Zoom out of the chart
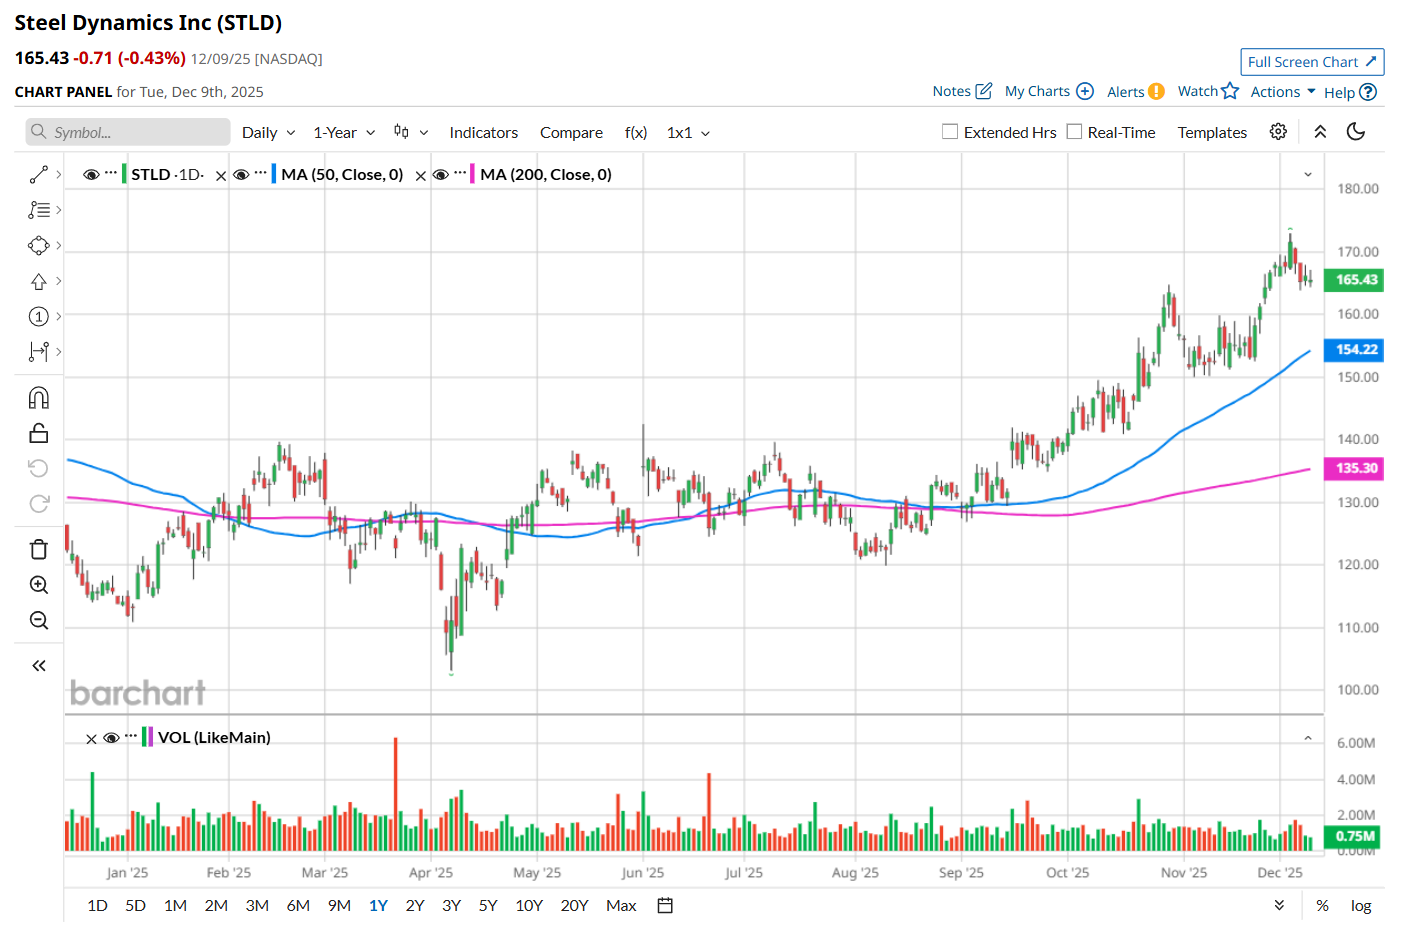The width and height of the screenshot is (1426, 926). click(x=39, y=620)
